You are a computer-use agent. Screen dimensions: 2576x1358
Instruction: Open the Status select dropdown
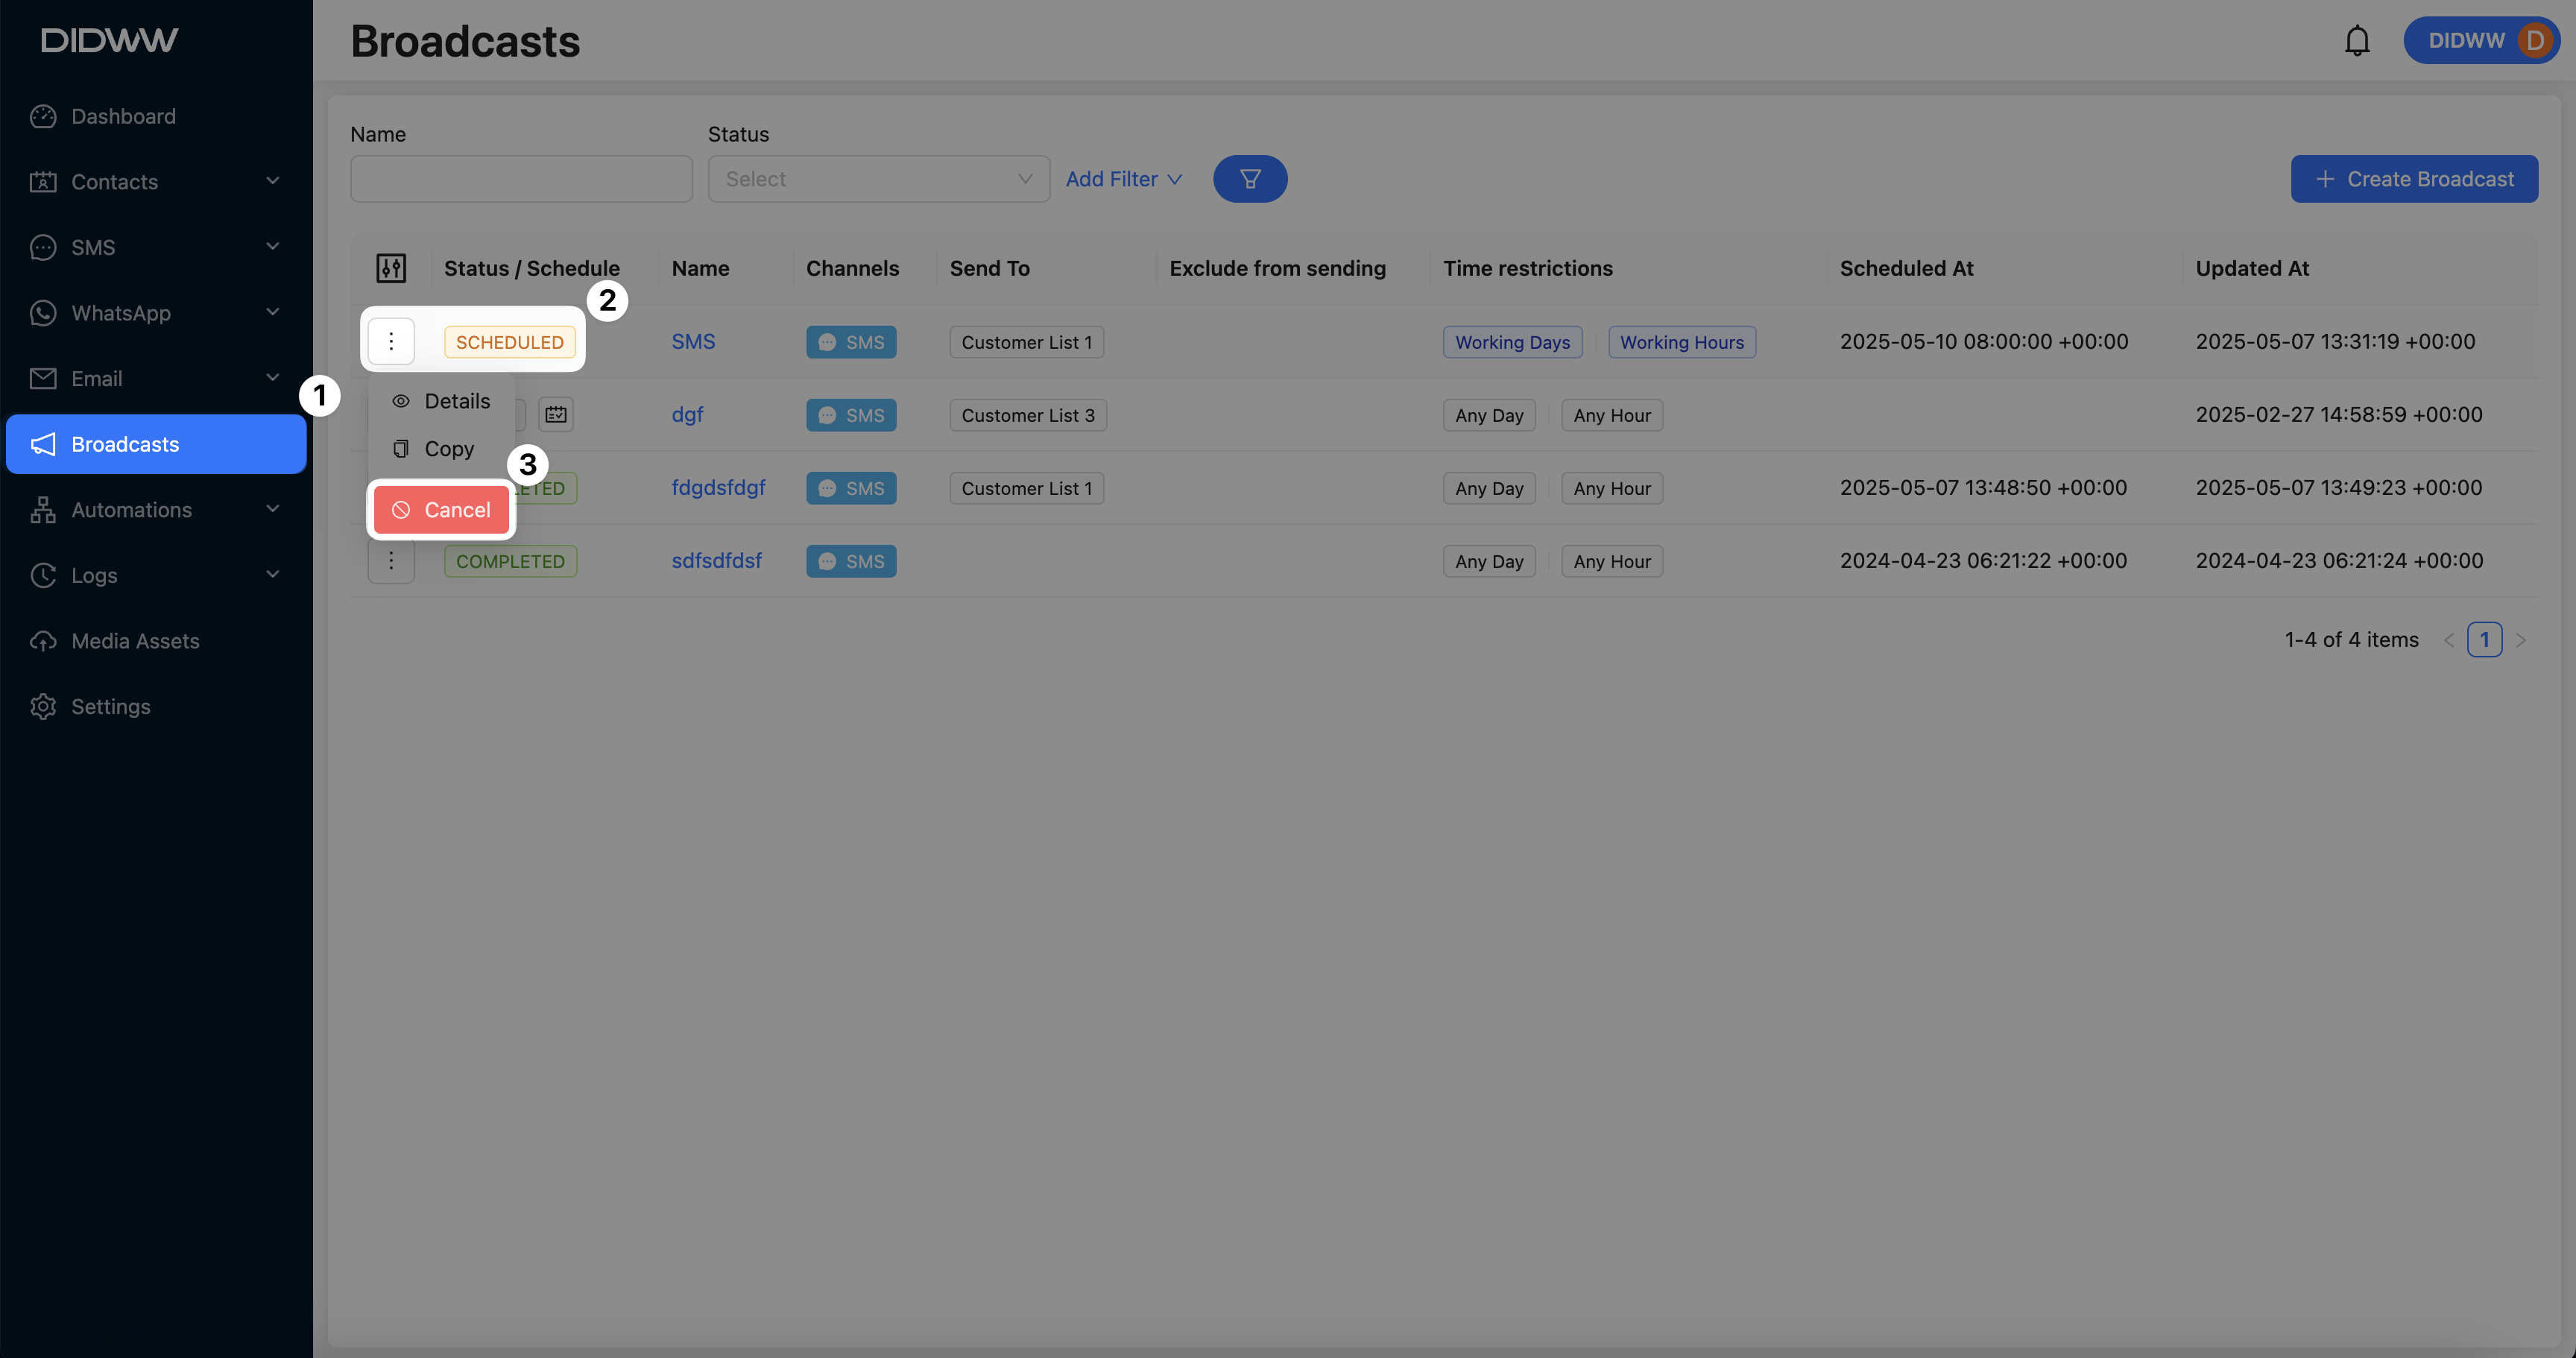coord(878,179)
